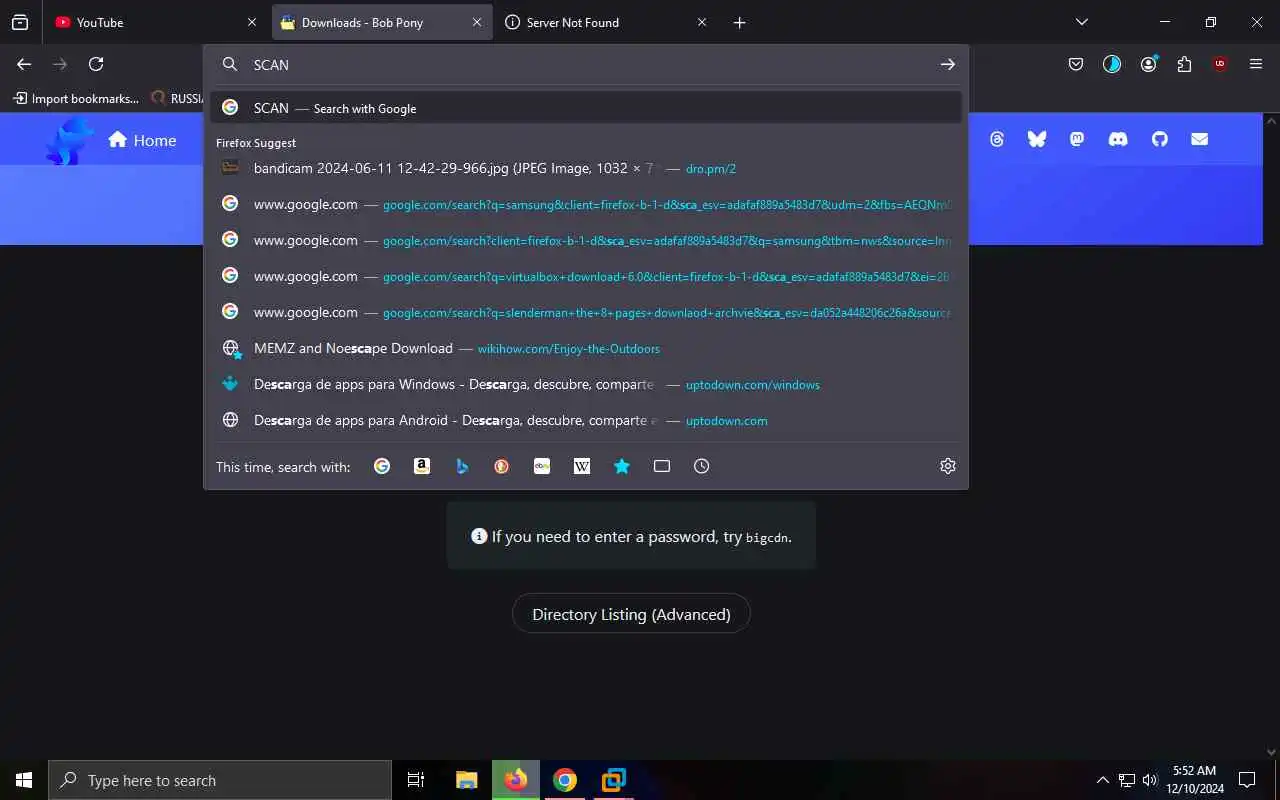Search open tabs using the tab icon

click(662, 466)
